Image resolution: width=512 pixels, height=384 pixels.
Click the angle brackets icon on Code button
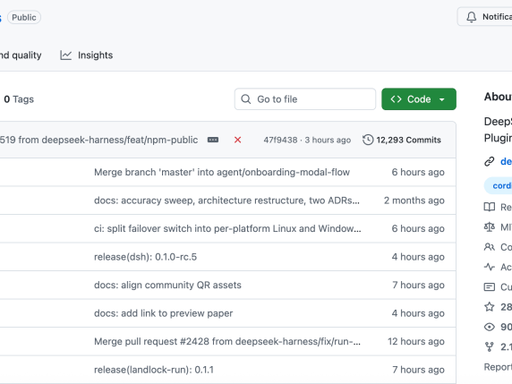(x=396, y=99)
